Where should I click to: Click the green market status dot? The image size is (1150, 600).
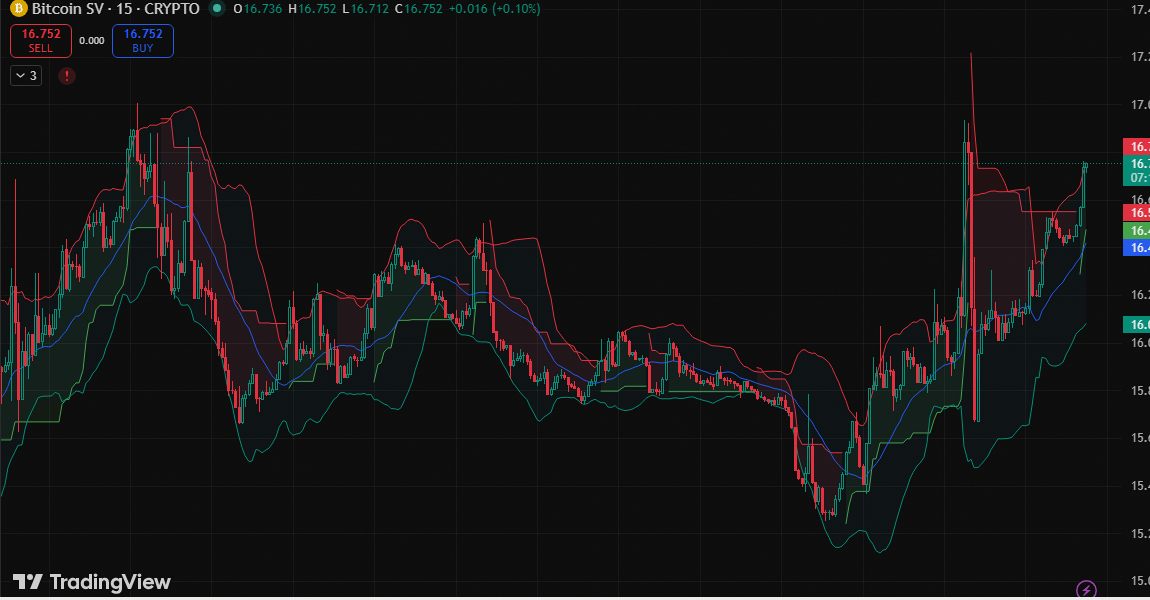[216, 9]
